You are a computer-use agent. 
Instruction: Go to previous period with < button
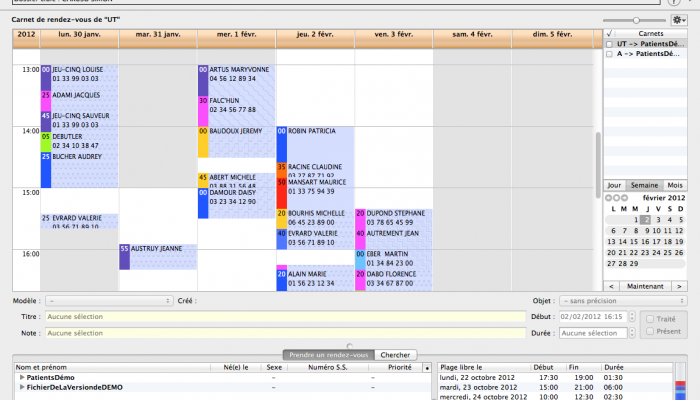pyautogui.click(x=611, y=286)
